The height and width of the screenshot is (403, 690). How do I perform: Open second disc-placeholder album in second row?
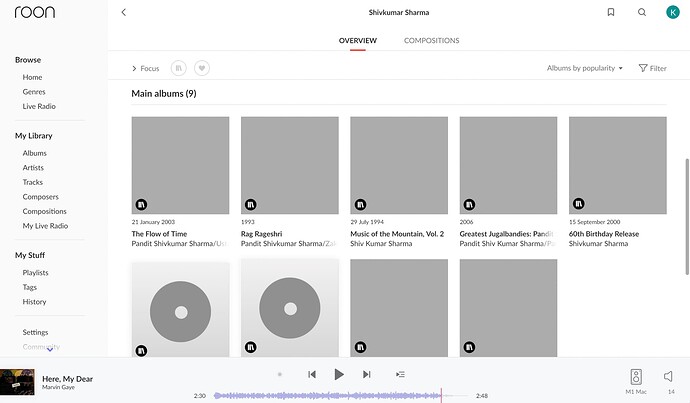click(290, 308)
